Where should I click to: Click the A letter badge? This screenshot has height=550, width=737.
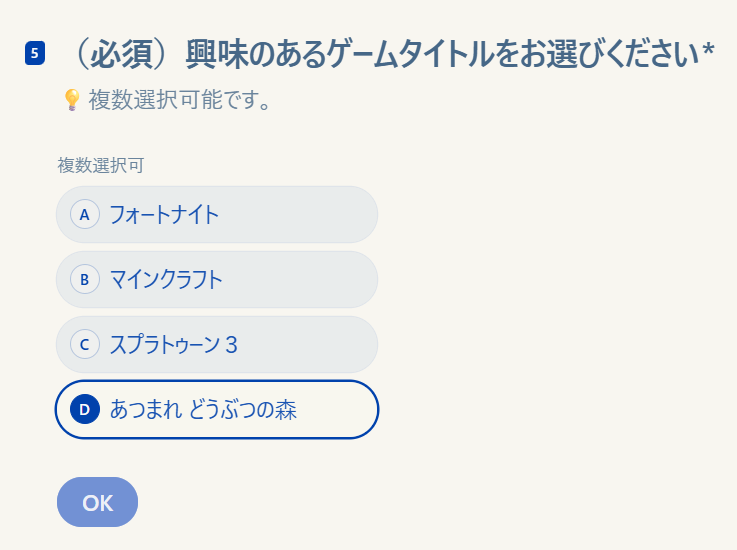pos(84,214)
